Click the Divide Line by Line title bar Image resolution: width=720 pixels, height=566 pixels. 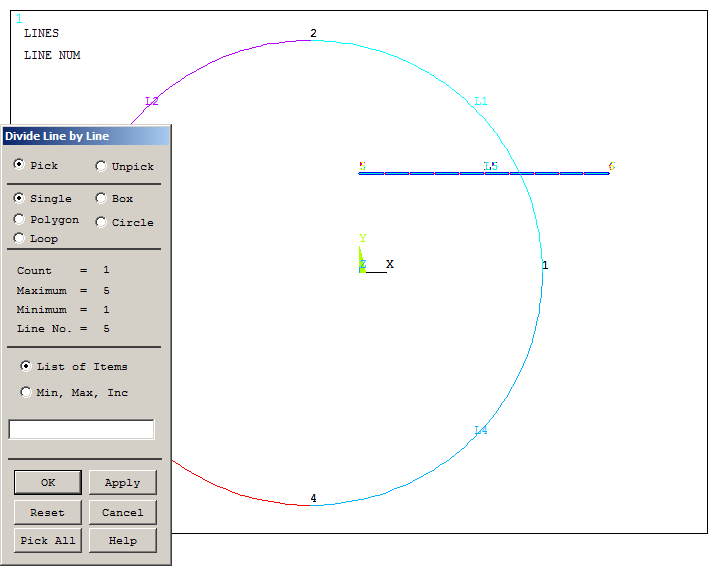click(x=86, y=136)
